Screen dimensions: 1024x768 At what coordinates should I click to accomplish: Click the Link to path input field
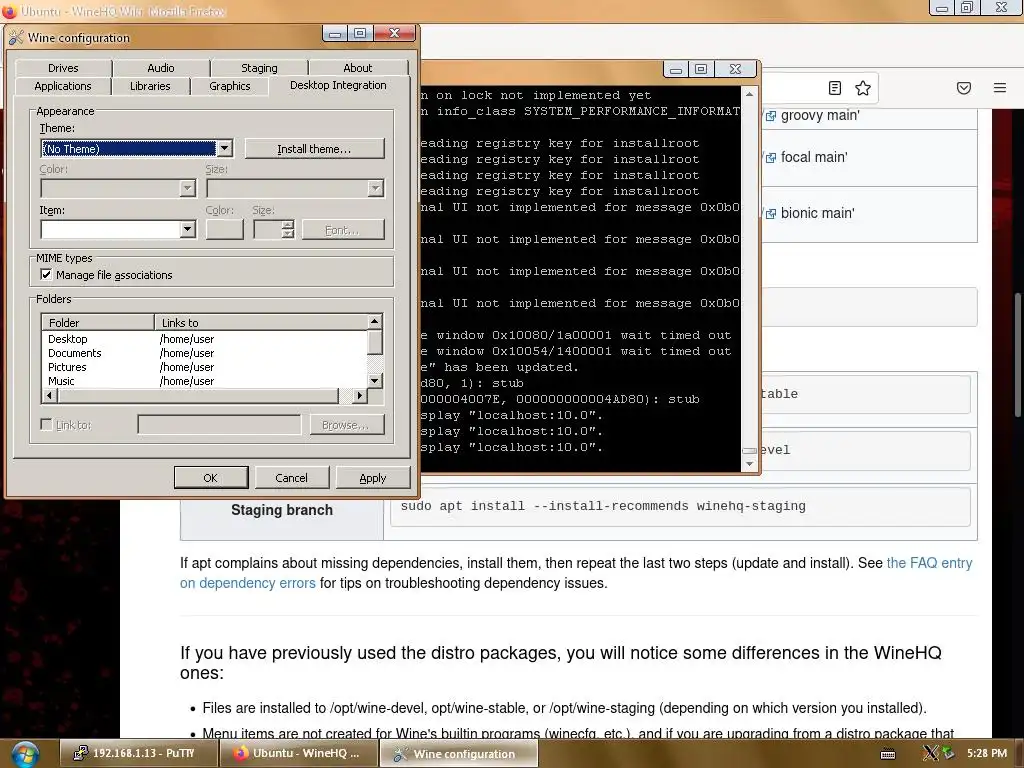(x=219, y=425)
